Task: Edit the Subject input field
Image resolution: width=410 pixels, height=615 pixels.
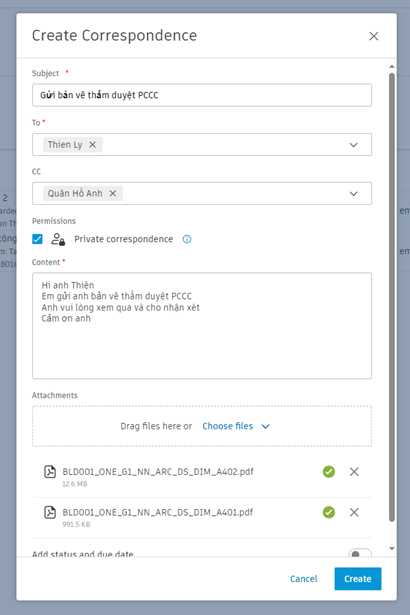Action: click(202, 95)
